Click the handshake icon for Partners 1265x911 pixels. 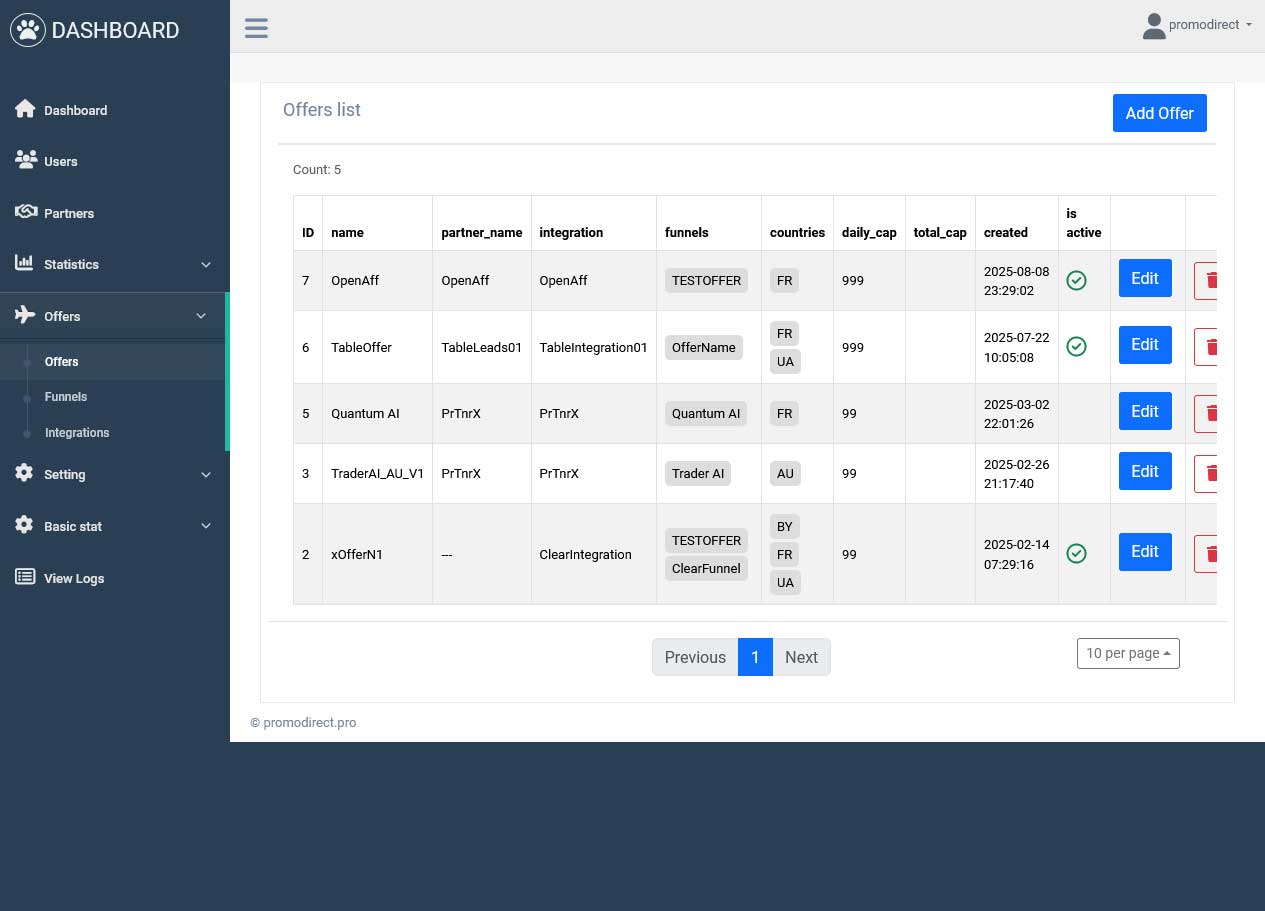25,212
